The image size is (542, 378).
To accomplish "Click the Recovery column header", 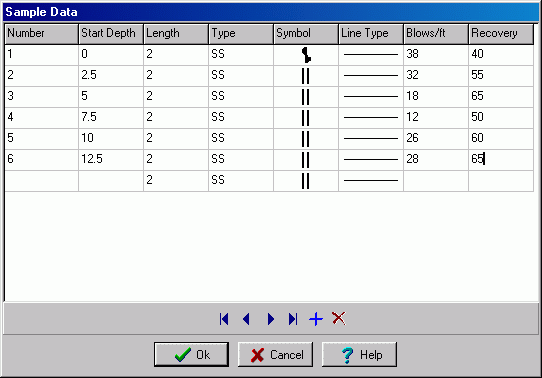I will tap(501, 34).
